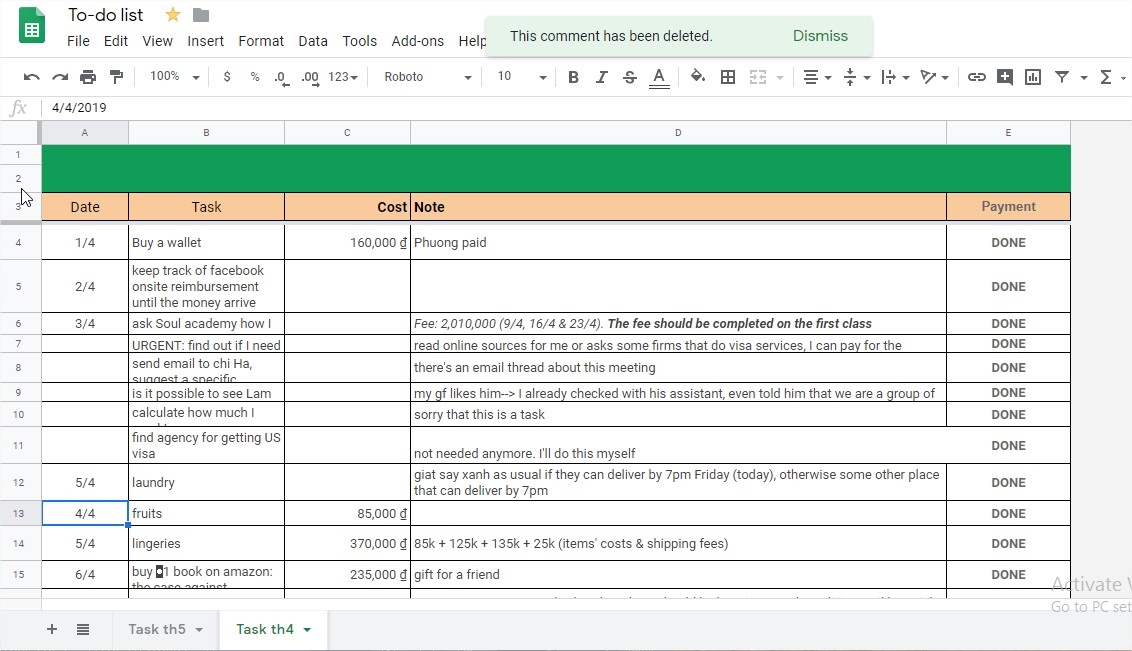Open zoom level 100% dropdown
This screenshot has height=651, width=1132.
point(174,77)
